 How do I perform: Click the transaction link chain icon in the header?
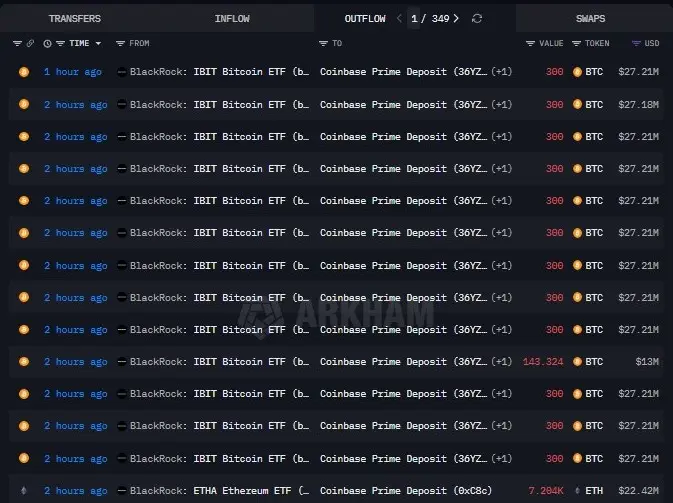(30, 43)
